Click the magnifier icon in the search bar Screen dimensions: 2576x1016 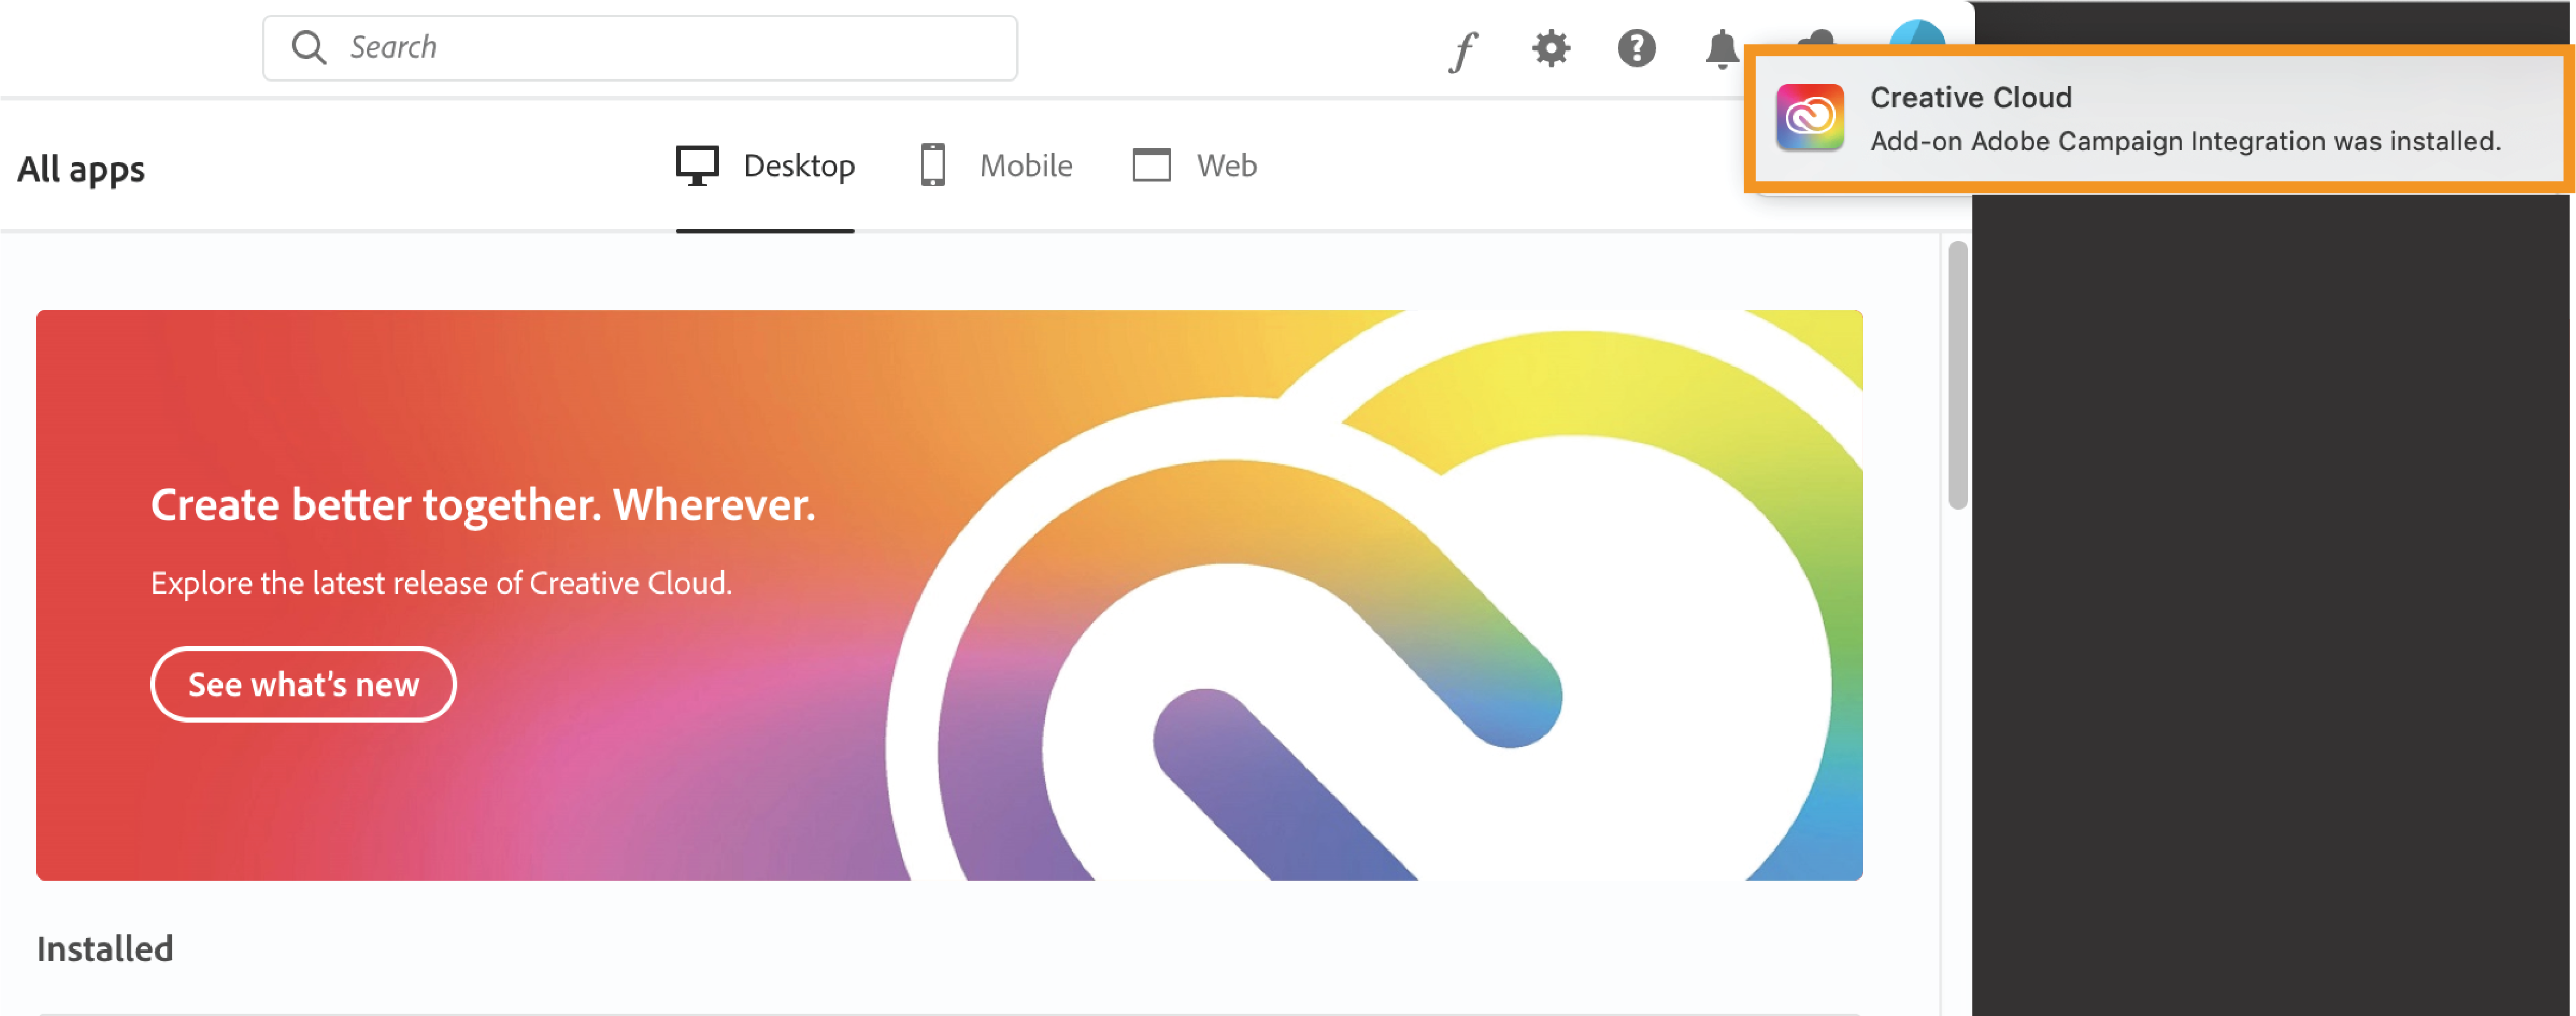pyautogui.click(x=308, y=47)
